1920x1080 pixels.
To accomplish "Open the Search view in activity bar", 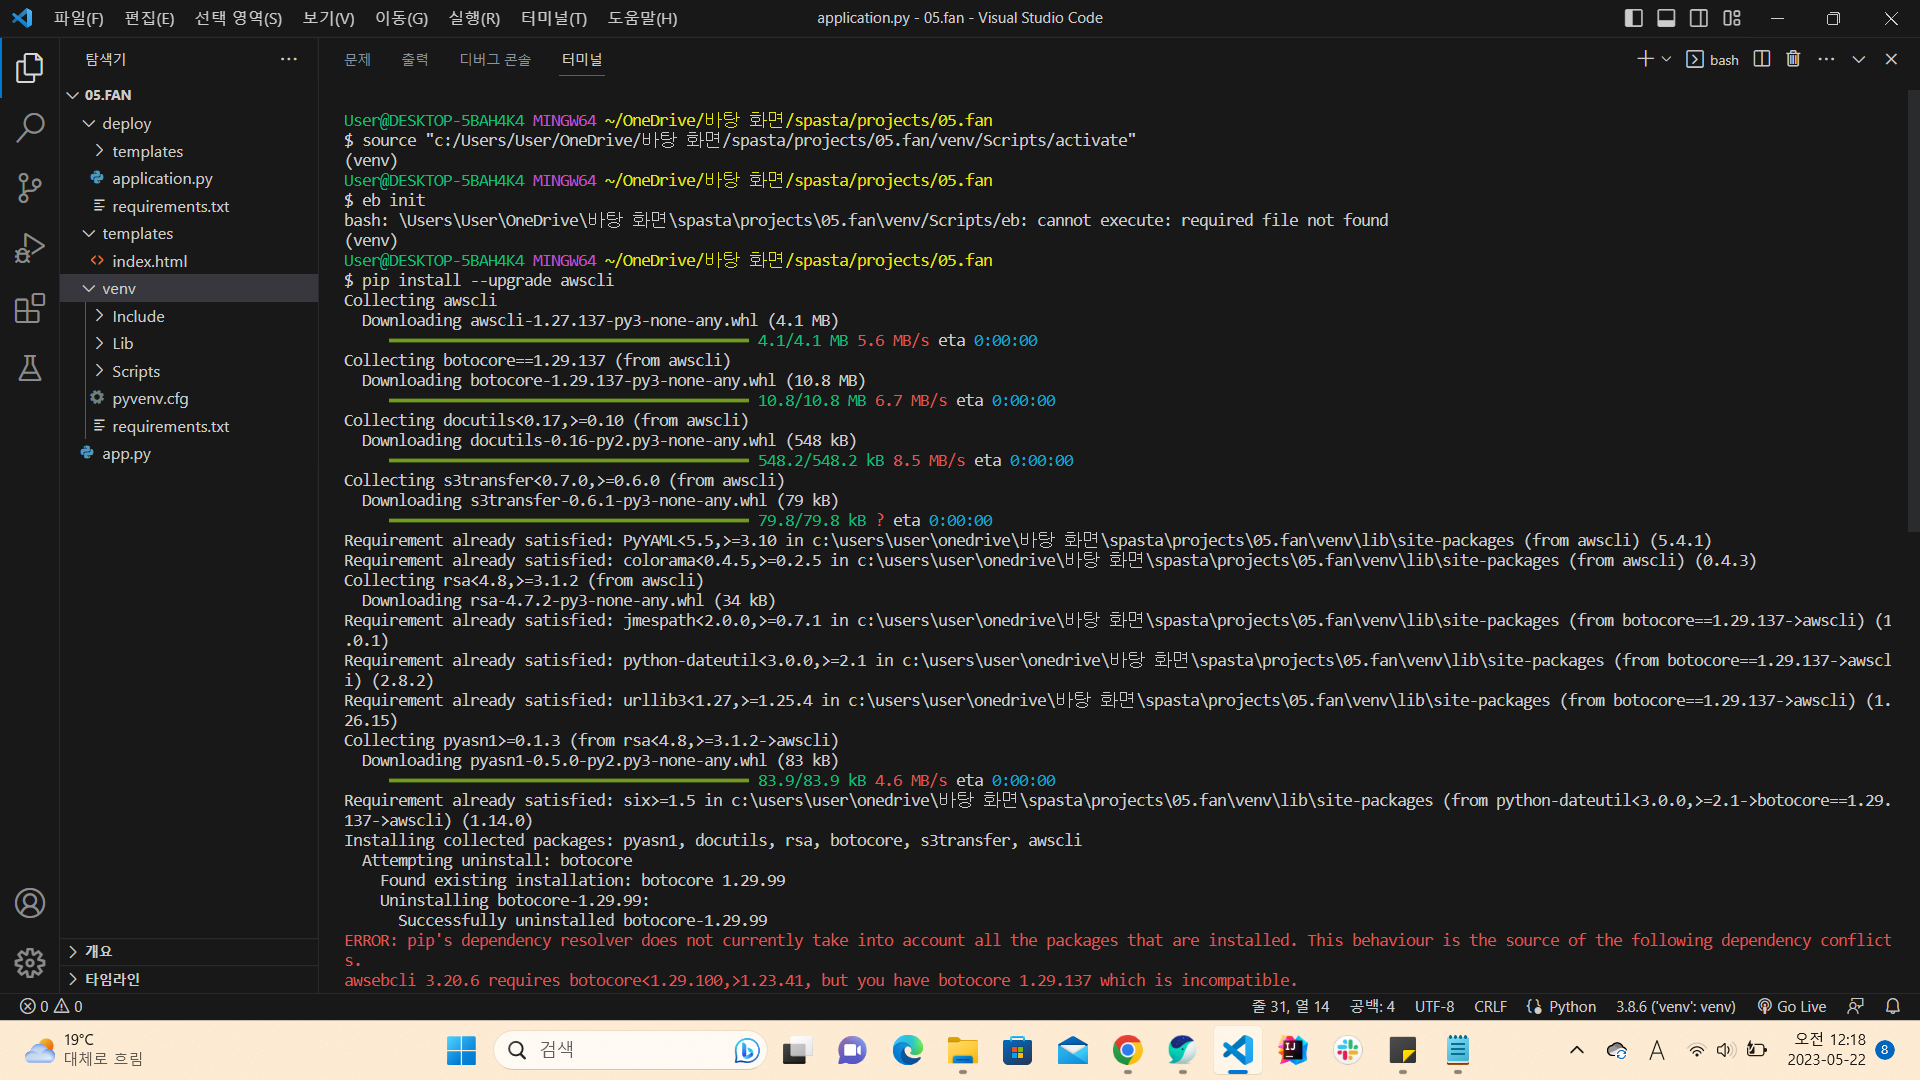I will (x=30, y=127).
